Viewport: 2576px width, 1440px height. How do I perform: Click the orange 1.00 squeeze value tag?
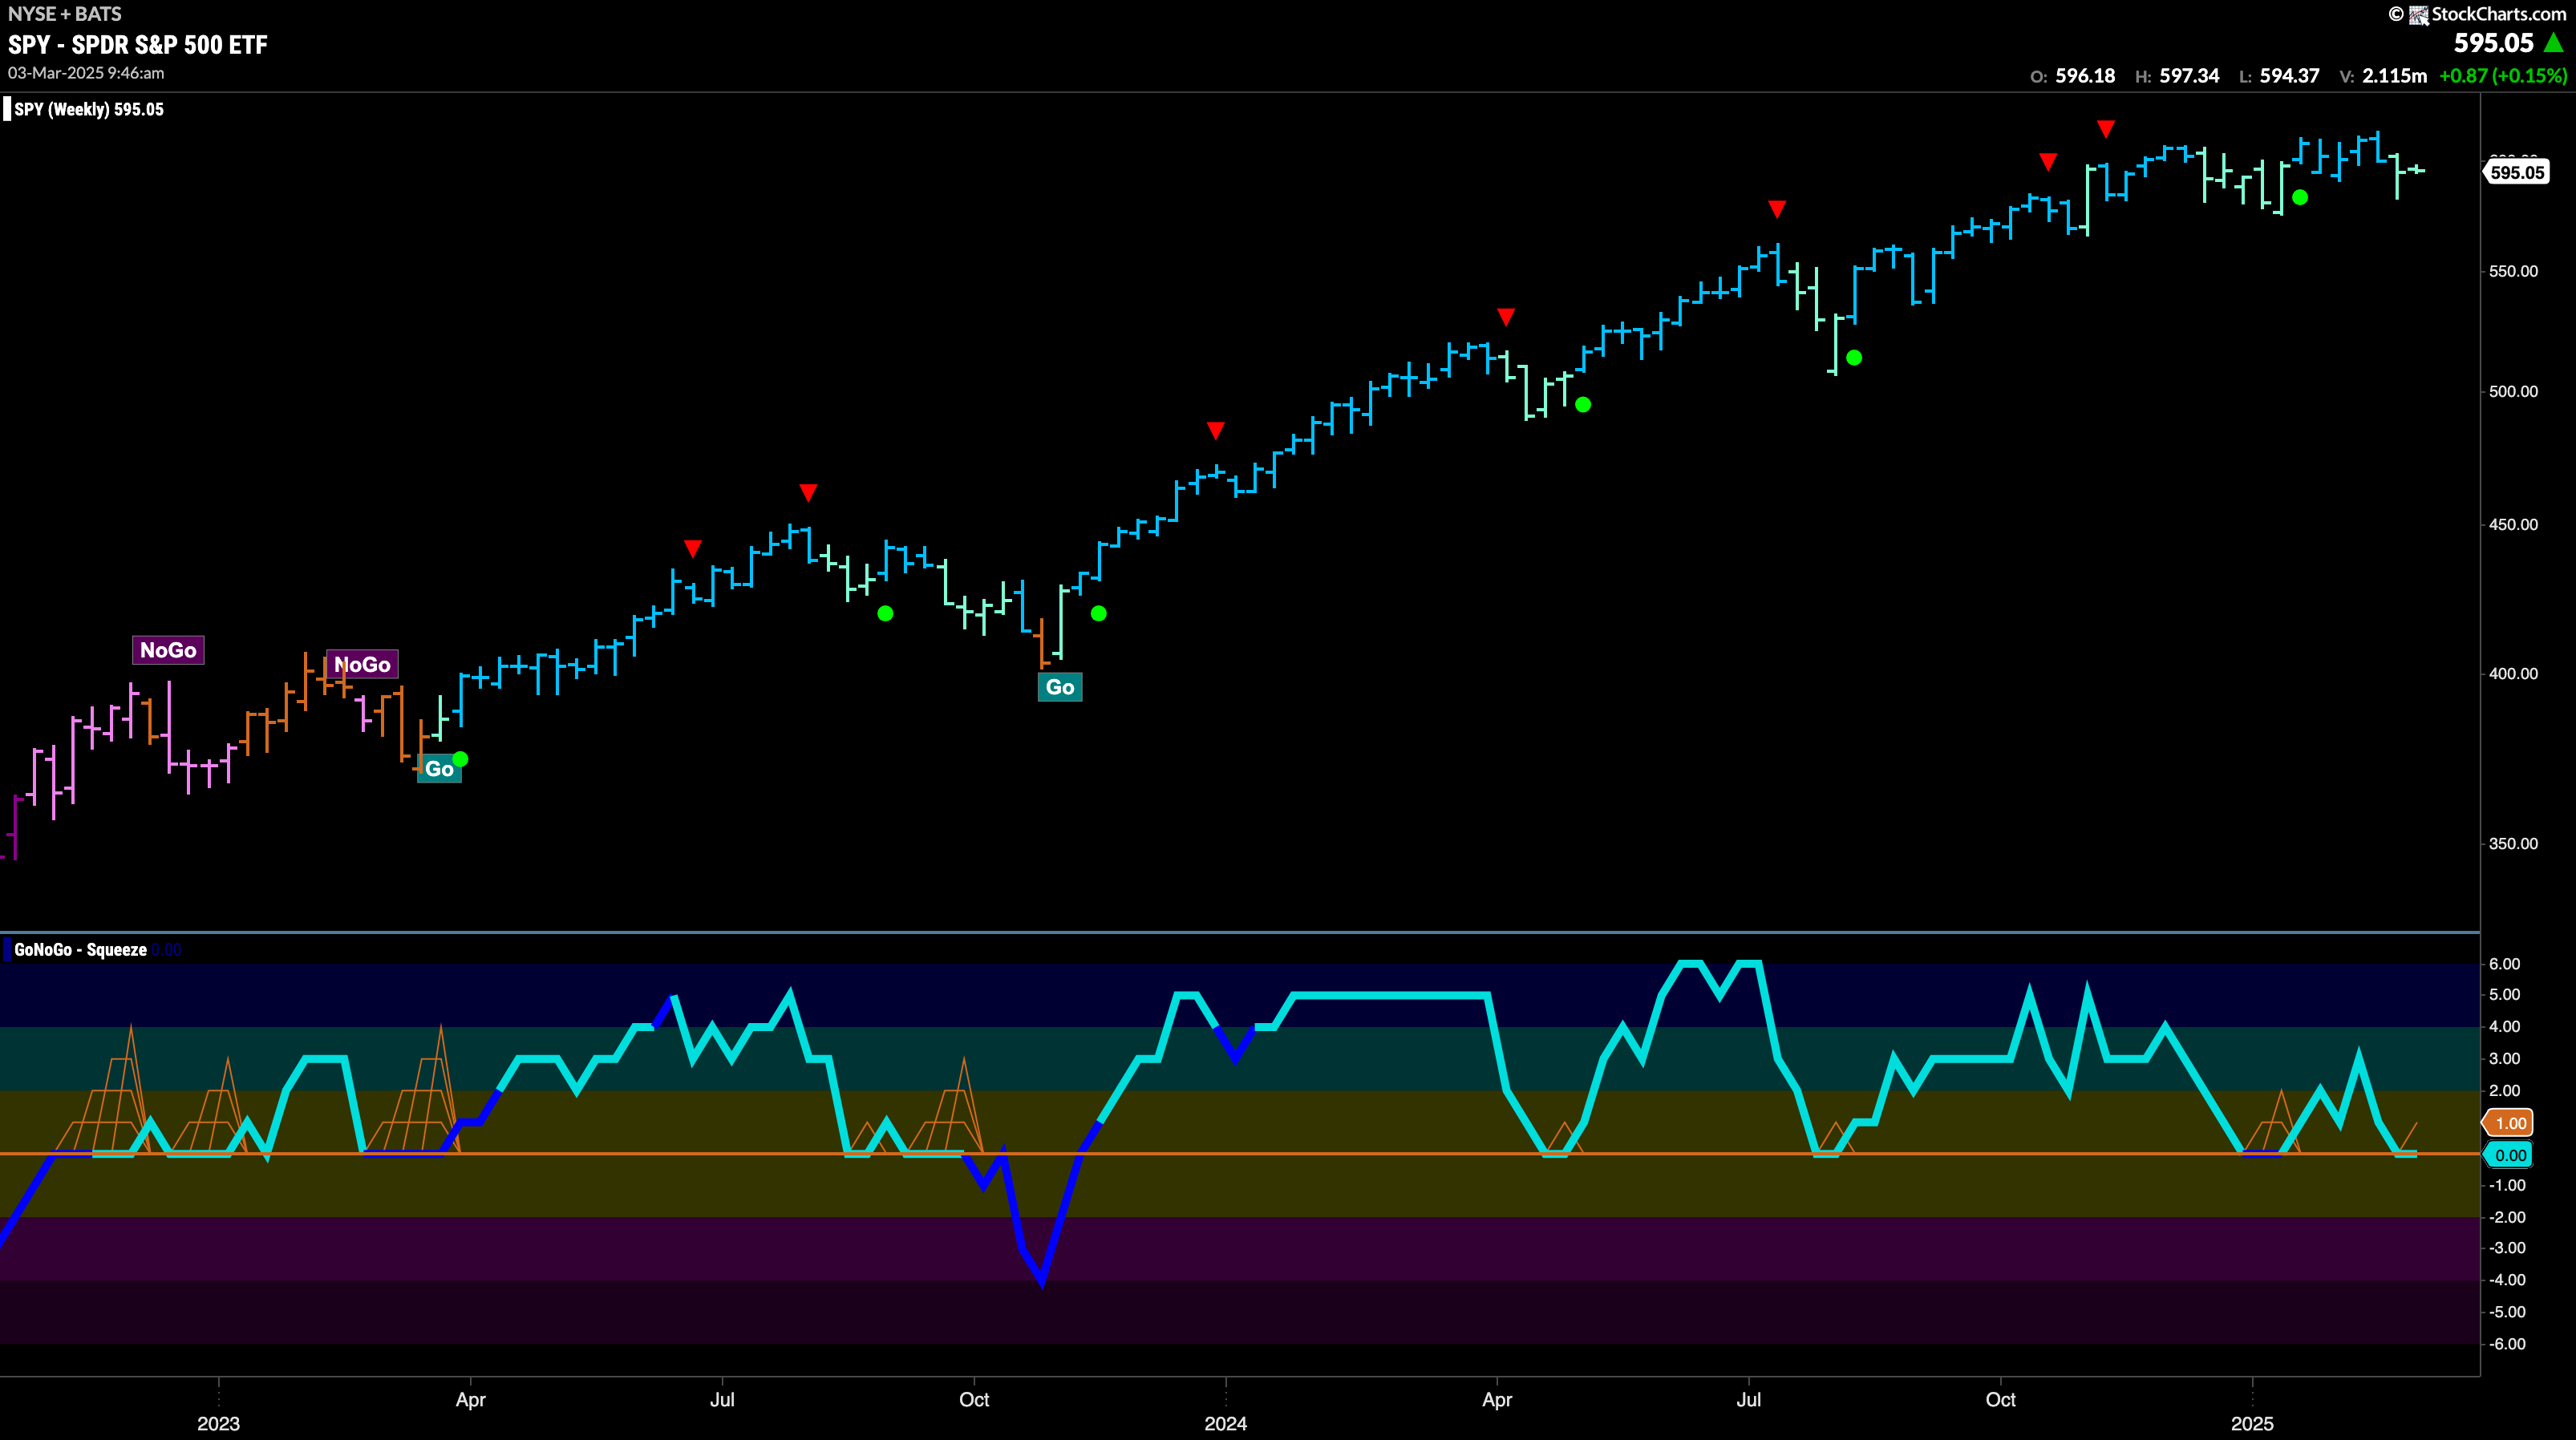pyautogui.click(x=2509, y=1123)
